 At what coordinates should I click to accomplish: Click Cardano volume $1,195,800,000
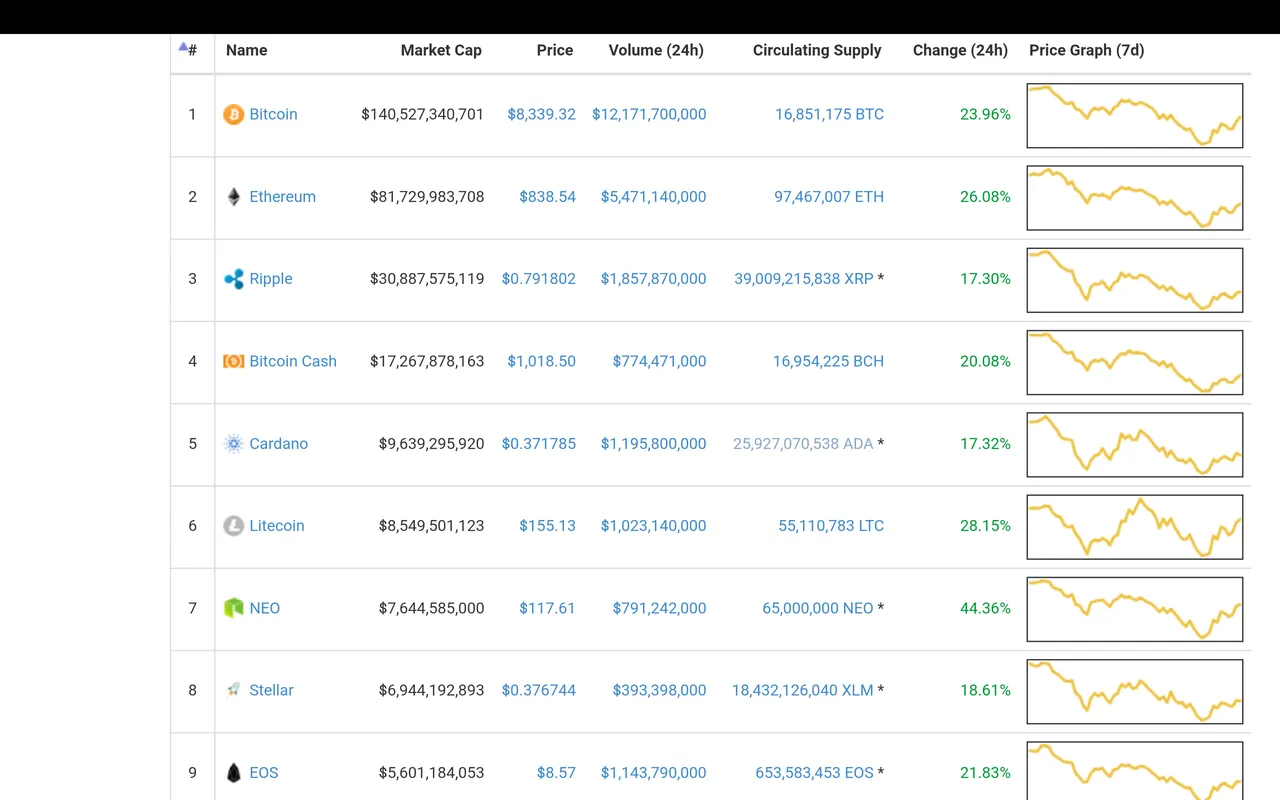(653, 444)
